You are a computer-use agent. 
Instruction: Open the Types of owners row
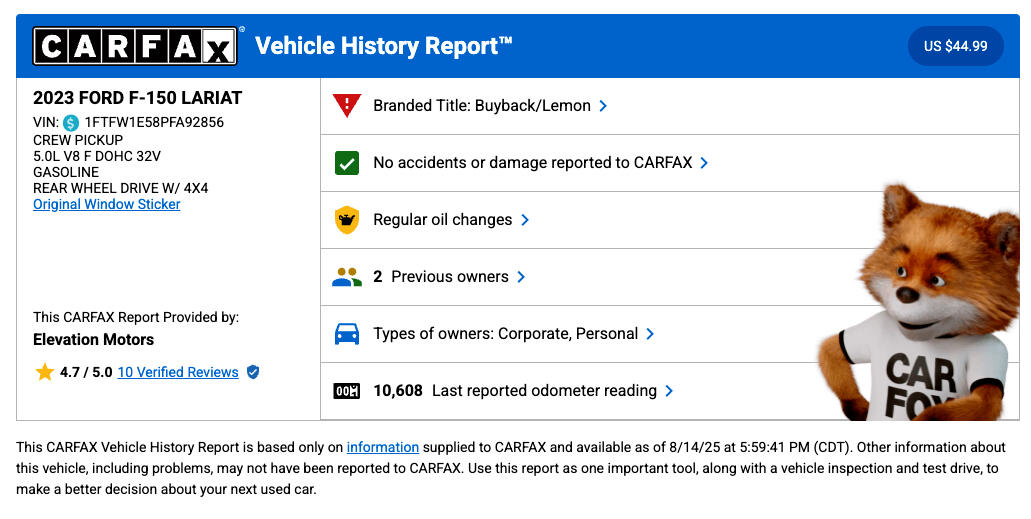tap(505, 334)
